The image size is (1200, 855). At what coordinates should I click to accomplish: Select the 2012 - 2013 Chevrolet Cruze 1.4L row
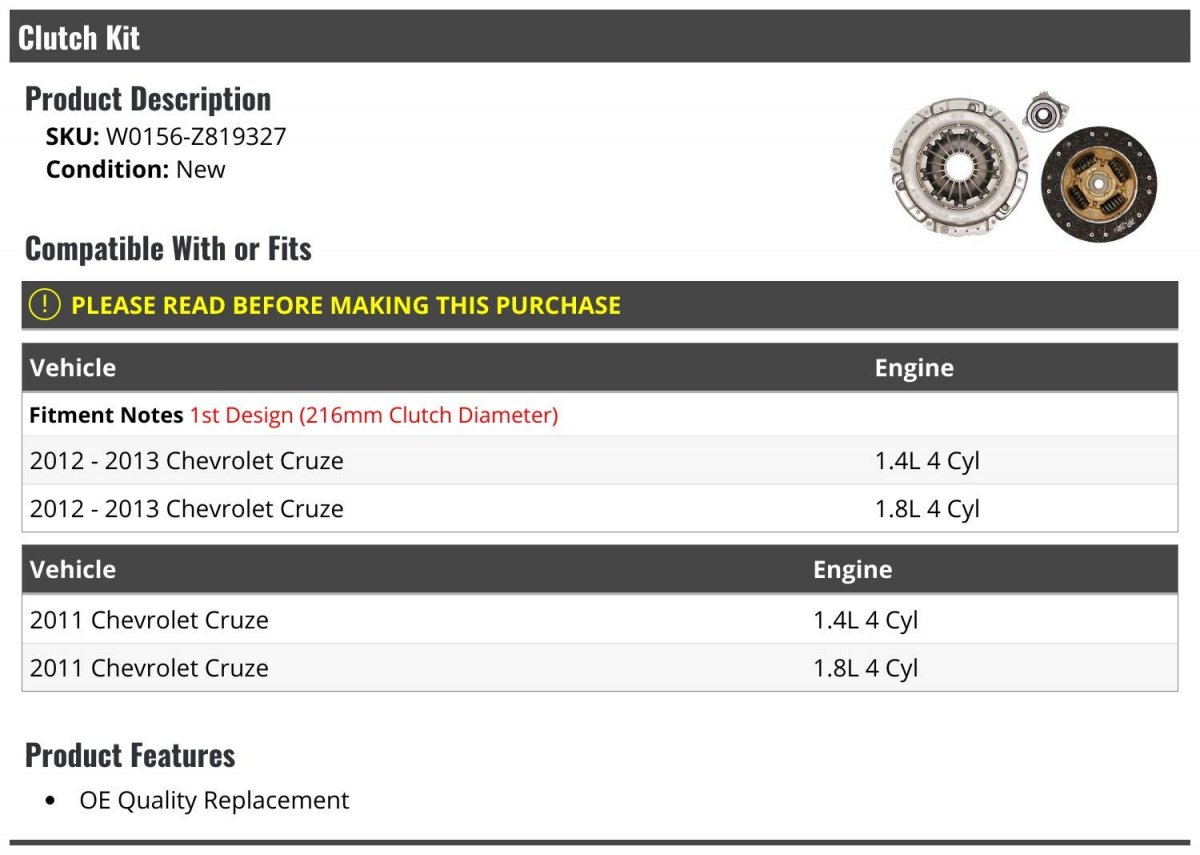(x=187, y=461)
